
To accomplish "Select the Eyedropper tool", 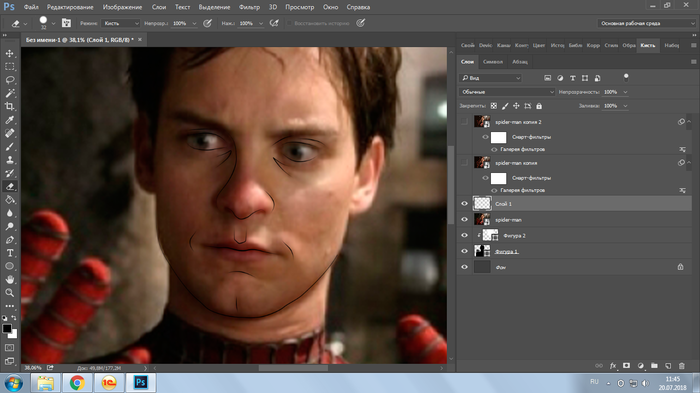I will coord(9,120).
